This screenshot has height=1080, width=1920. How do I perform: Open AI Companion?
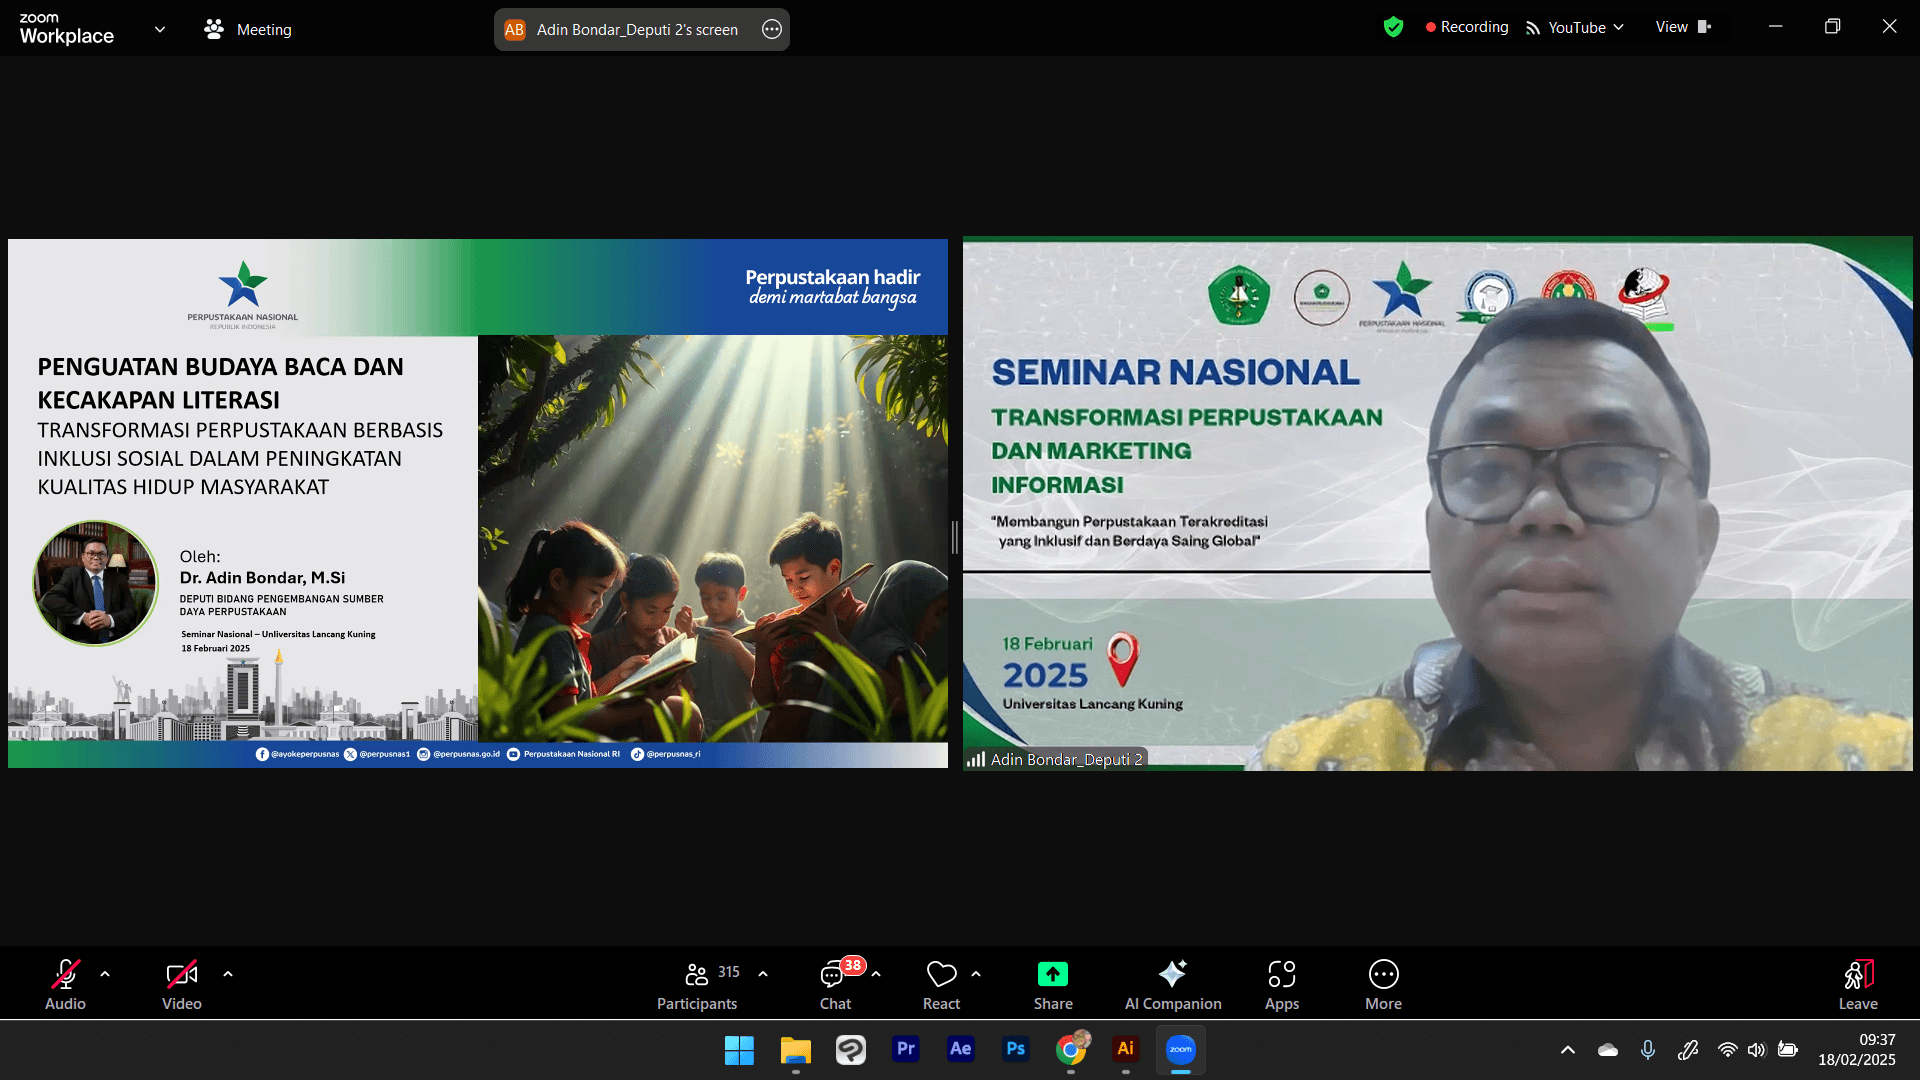tap(1173, 984)
